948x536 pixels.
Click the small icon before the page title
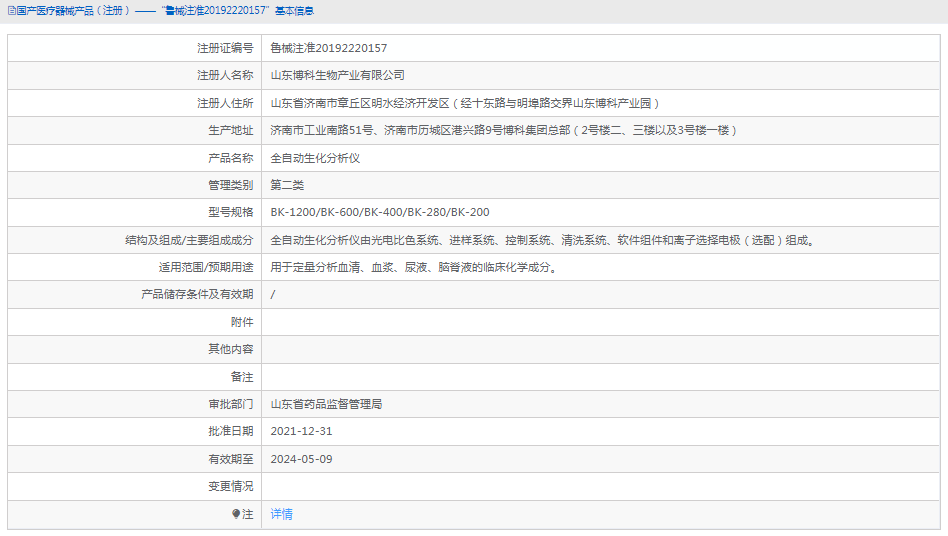click(9, 11)
